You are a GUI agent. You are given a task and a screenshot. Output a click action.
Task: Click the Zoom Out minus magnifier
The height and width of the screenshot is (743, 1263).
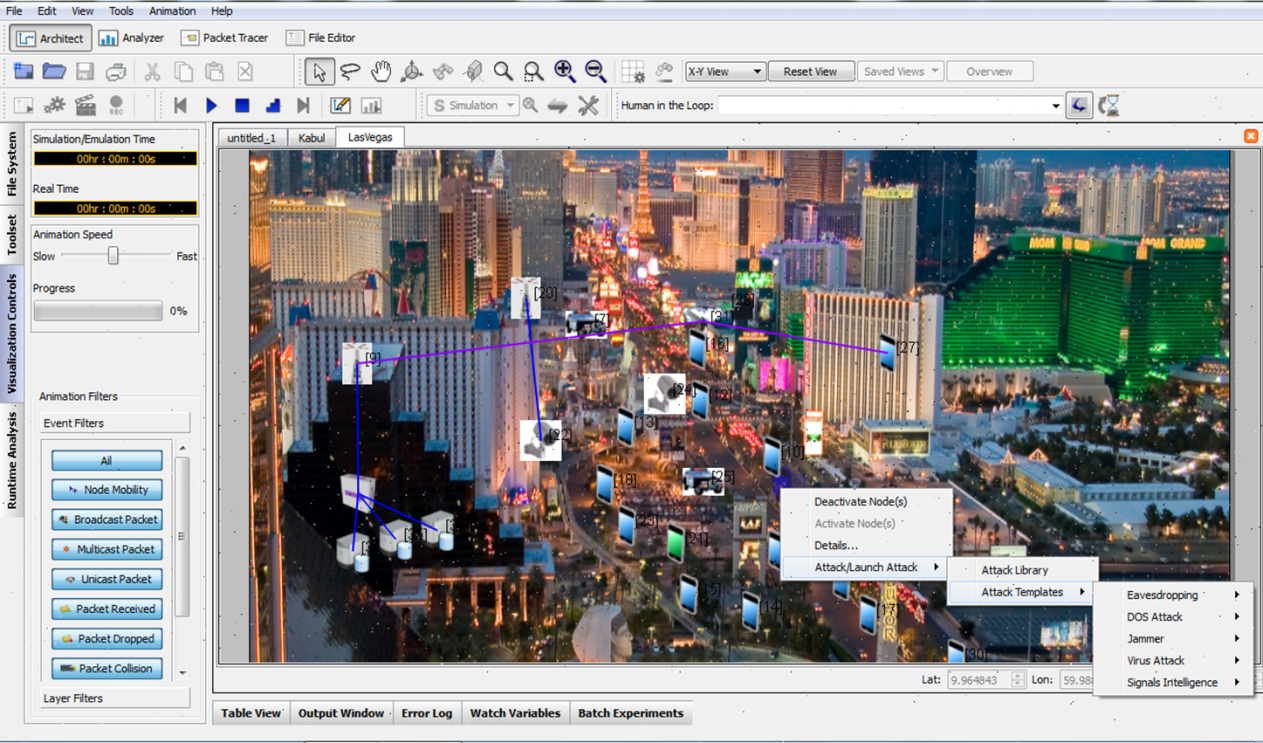click(x=595, y=71)
